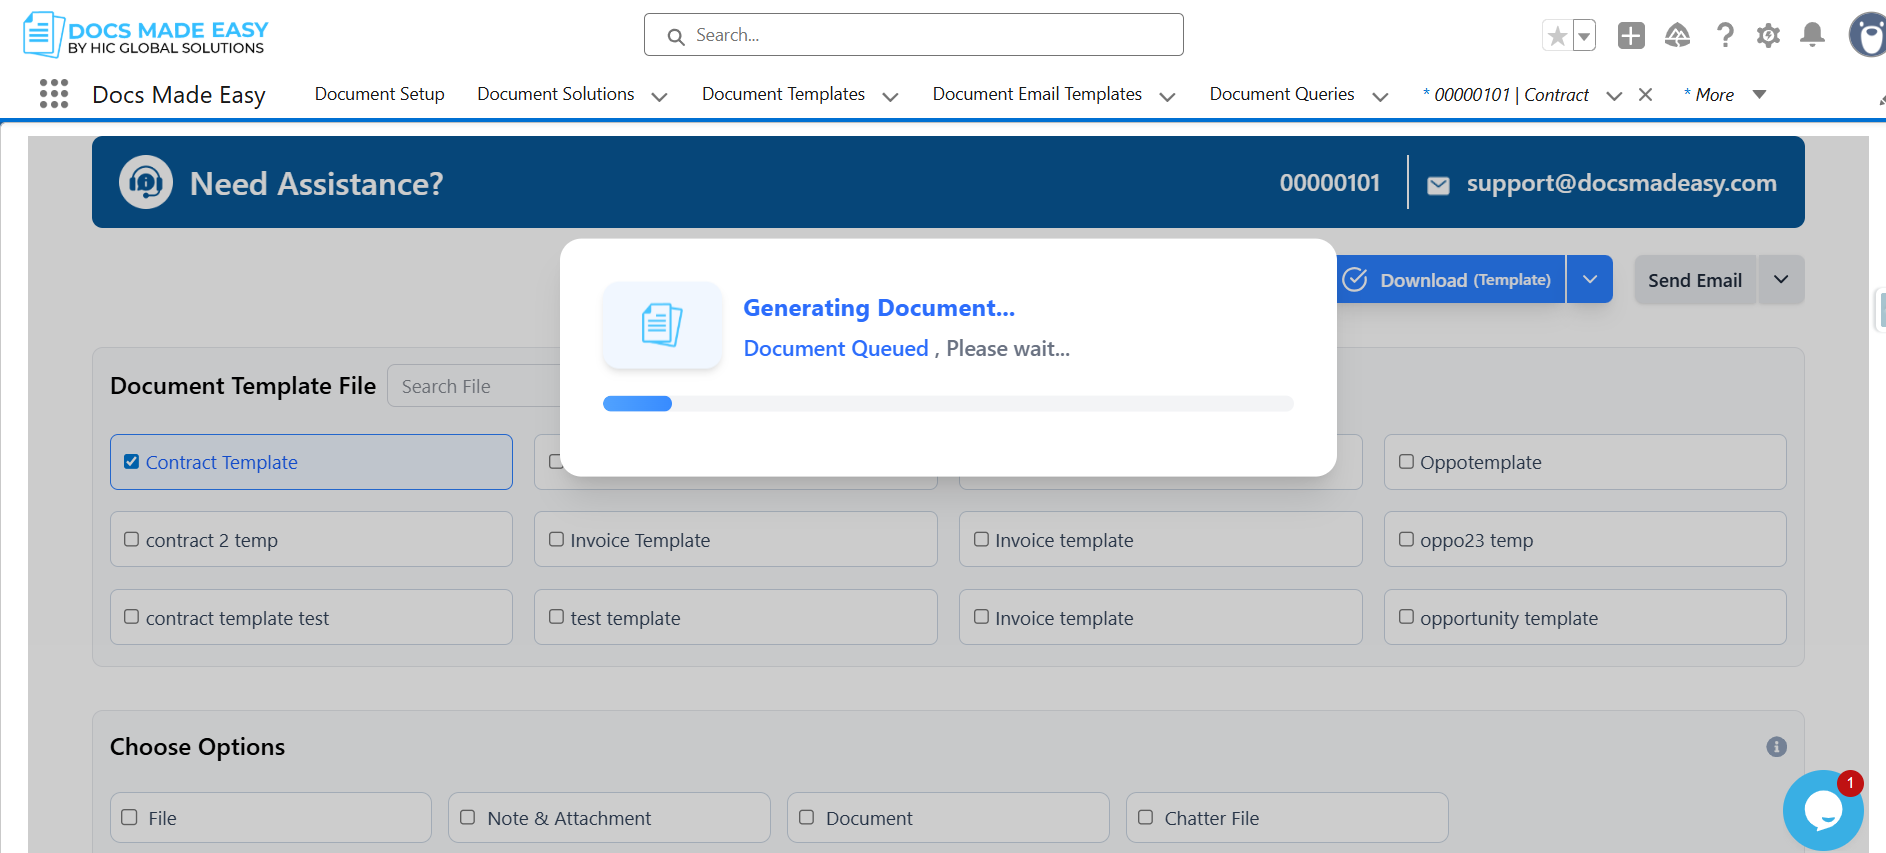This screenshot has height=853, width=1886.
Task: Go to the Document Setup tab
Action: pyautogui.click(x=379, y=94)
